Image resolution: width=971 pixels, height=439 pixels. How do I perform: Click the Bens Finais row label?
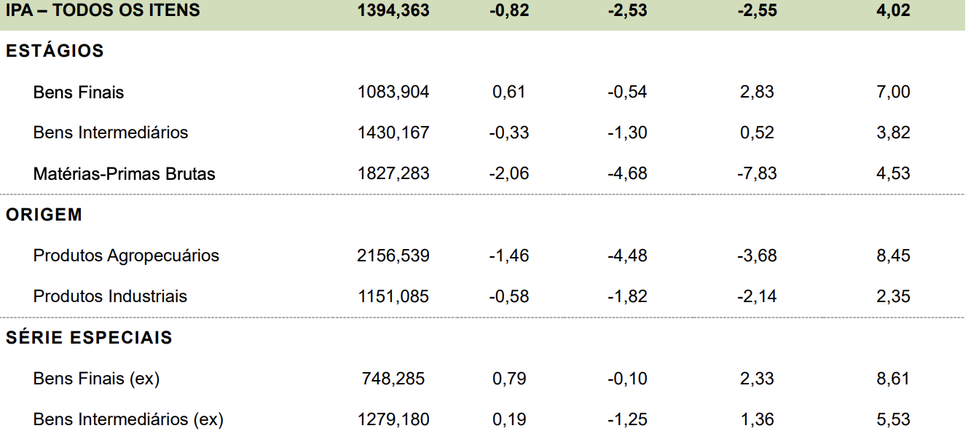point(79,92)
